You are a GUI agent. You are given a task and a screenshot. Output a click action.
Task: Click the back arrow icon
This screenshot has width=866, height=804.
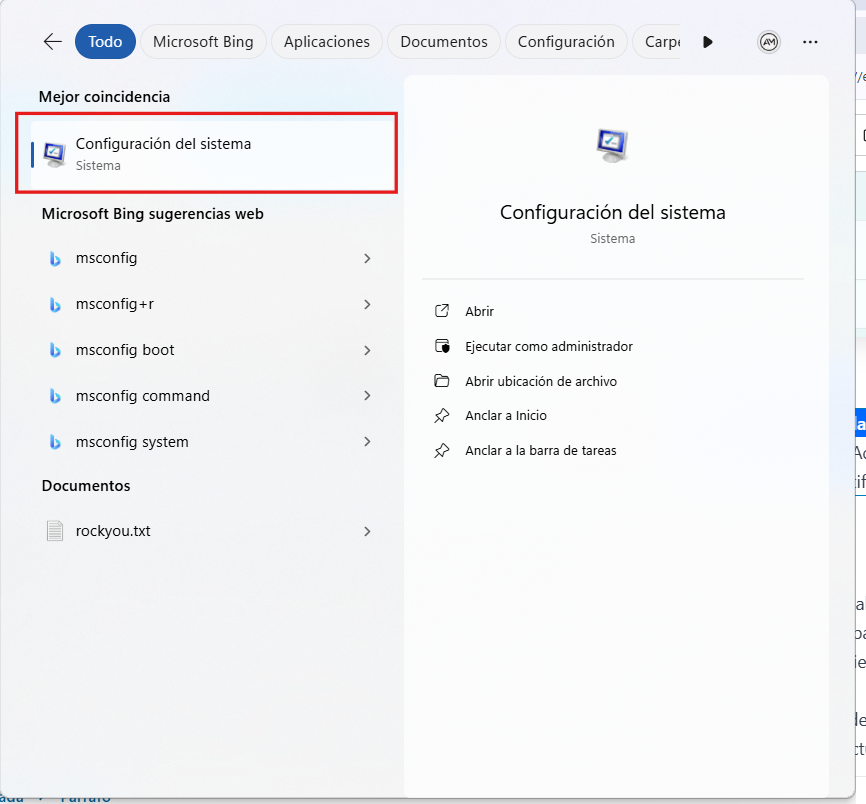(x=51, y=41)
